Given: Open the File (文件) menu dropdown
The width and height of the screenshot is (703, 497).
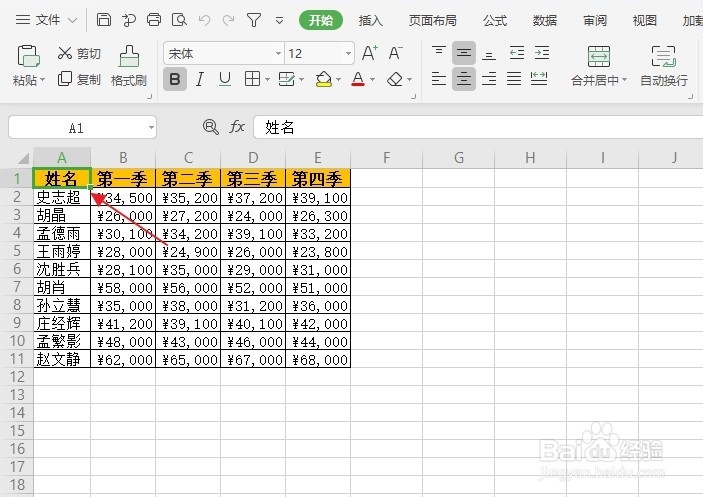Looking at the screenshot, I should [x=47, y=20].
